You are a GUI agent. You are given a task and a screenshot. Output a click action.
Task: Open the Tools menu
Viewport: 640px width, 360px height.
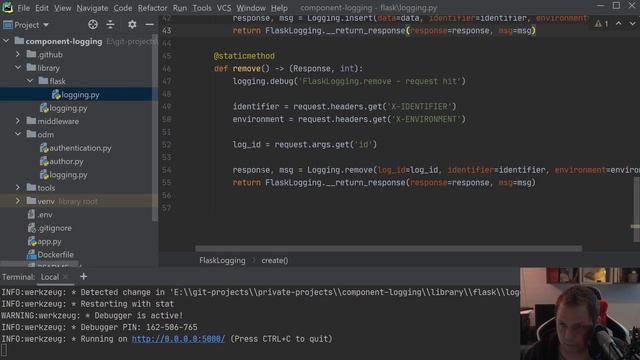(202, 8)
